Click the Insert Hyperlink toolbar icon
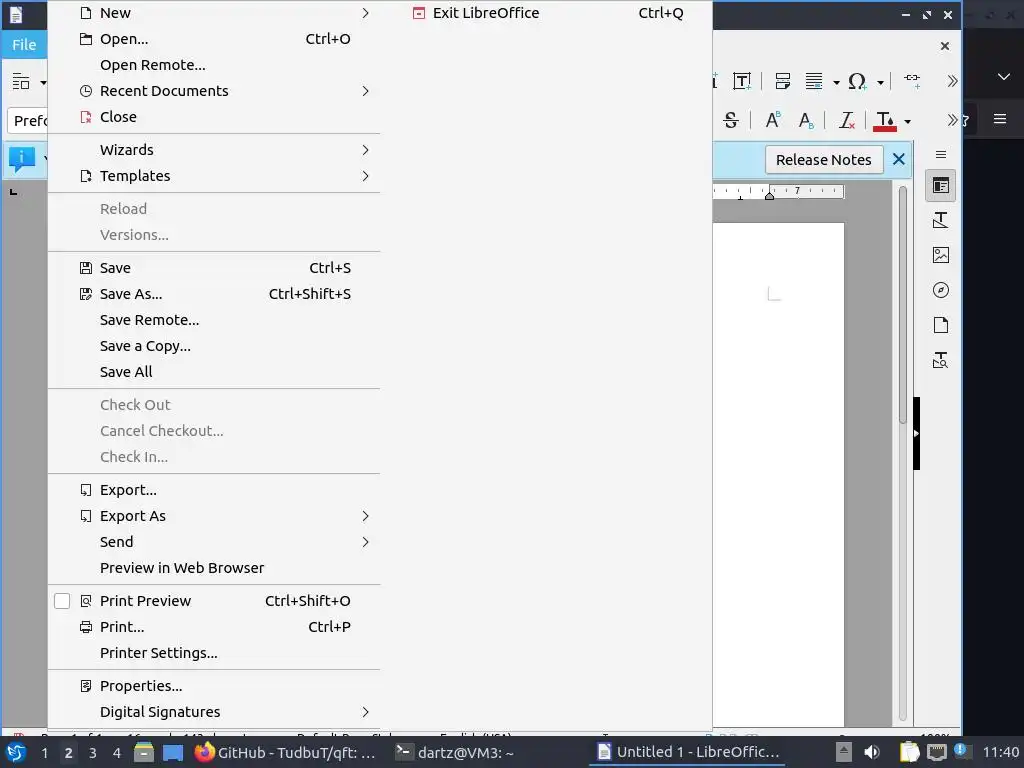The image size is (1024, 768). (x=912, y=80)
